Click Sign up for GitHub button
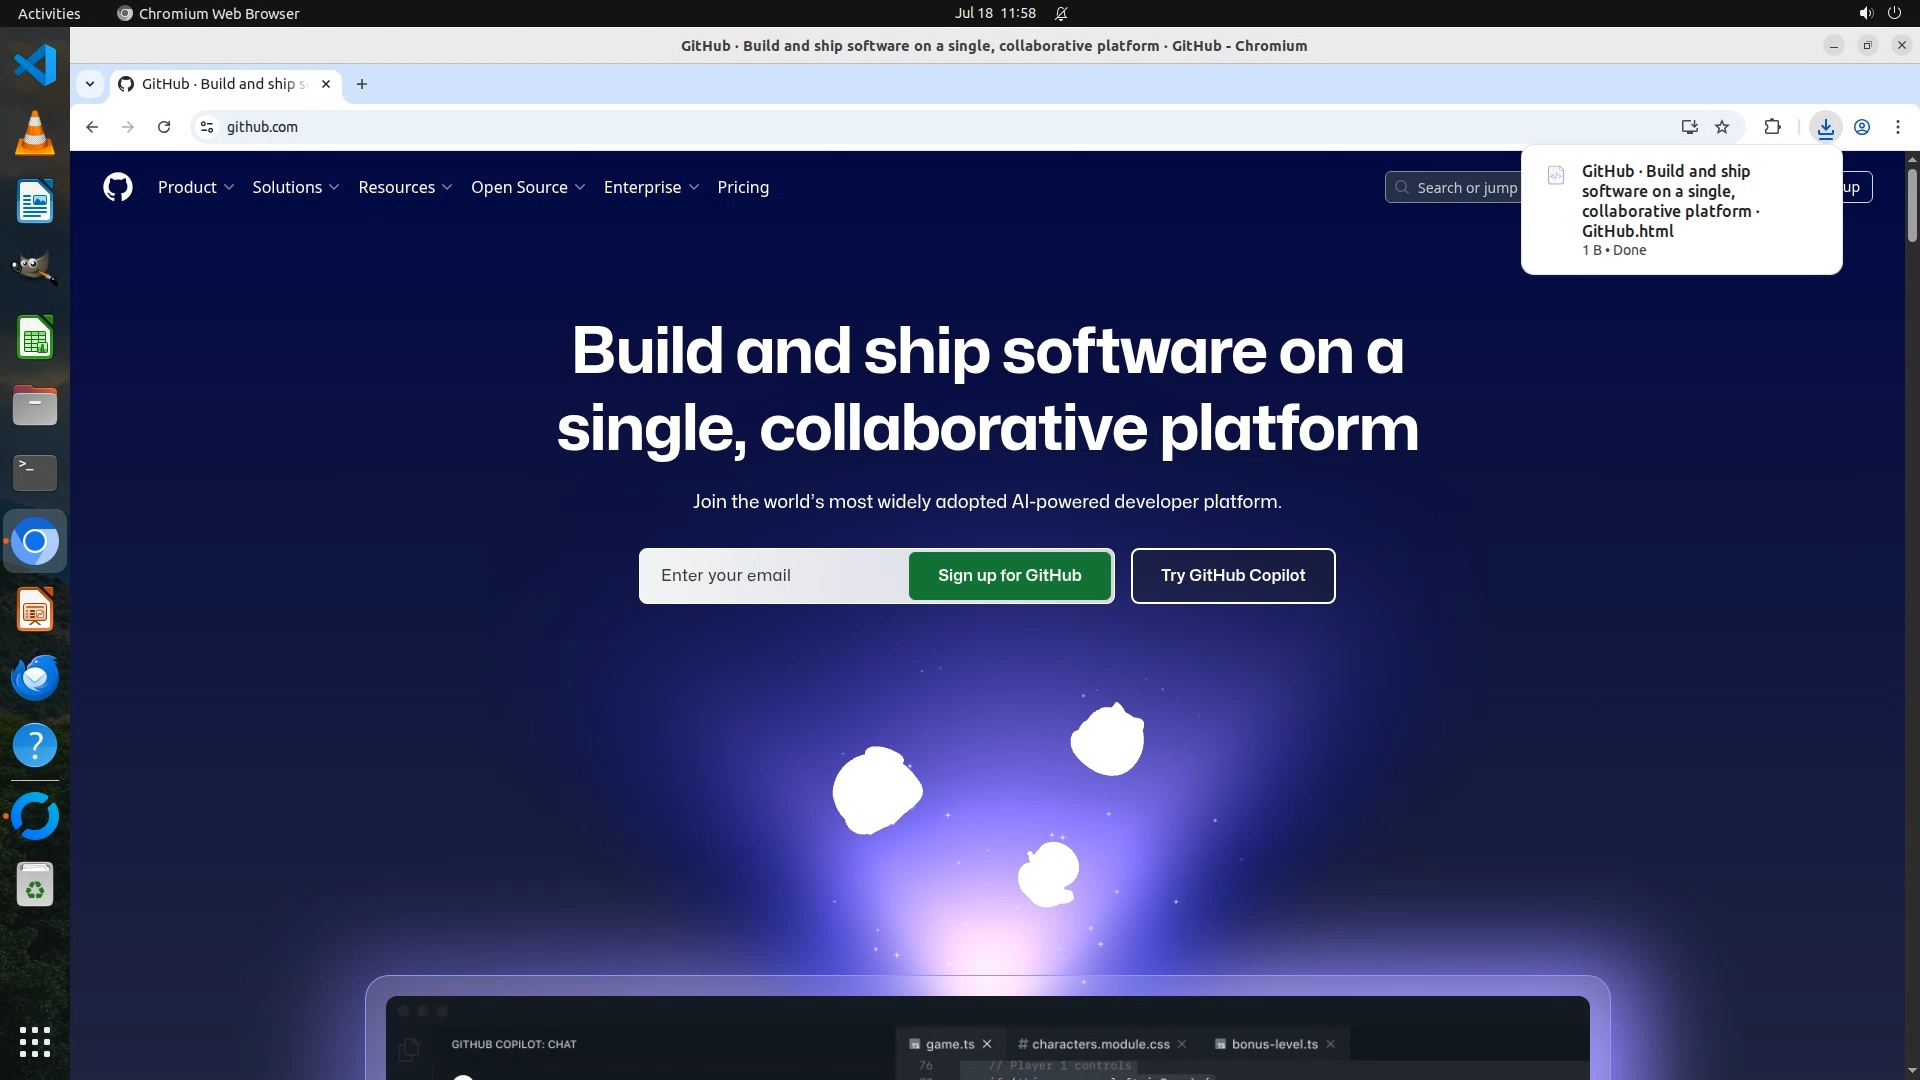Viewport: 1920px width, 1080px height. pos(1009,575)
